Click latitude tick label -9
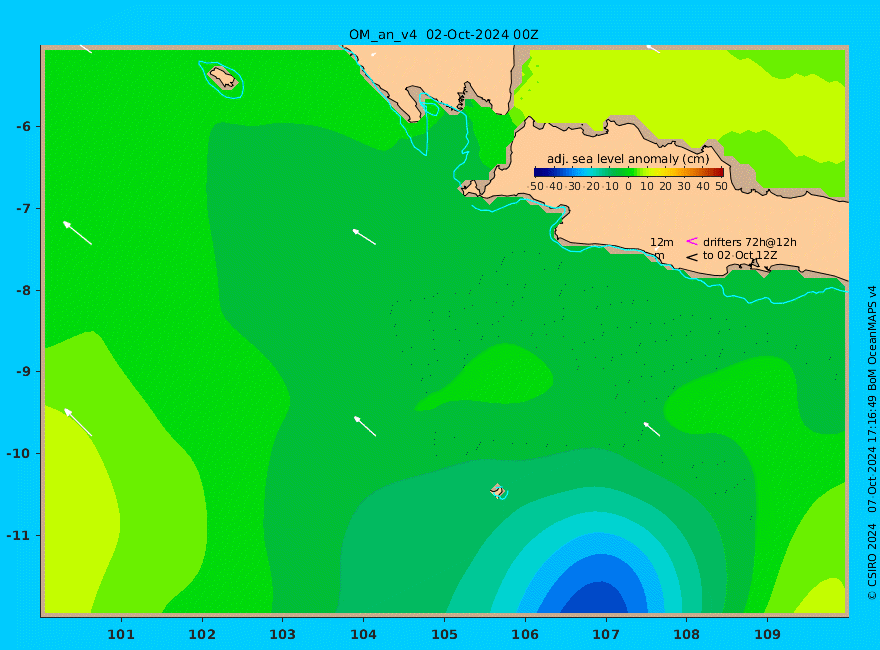 pos(24,372)
